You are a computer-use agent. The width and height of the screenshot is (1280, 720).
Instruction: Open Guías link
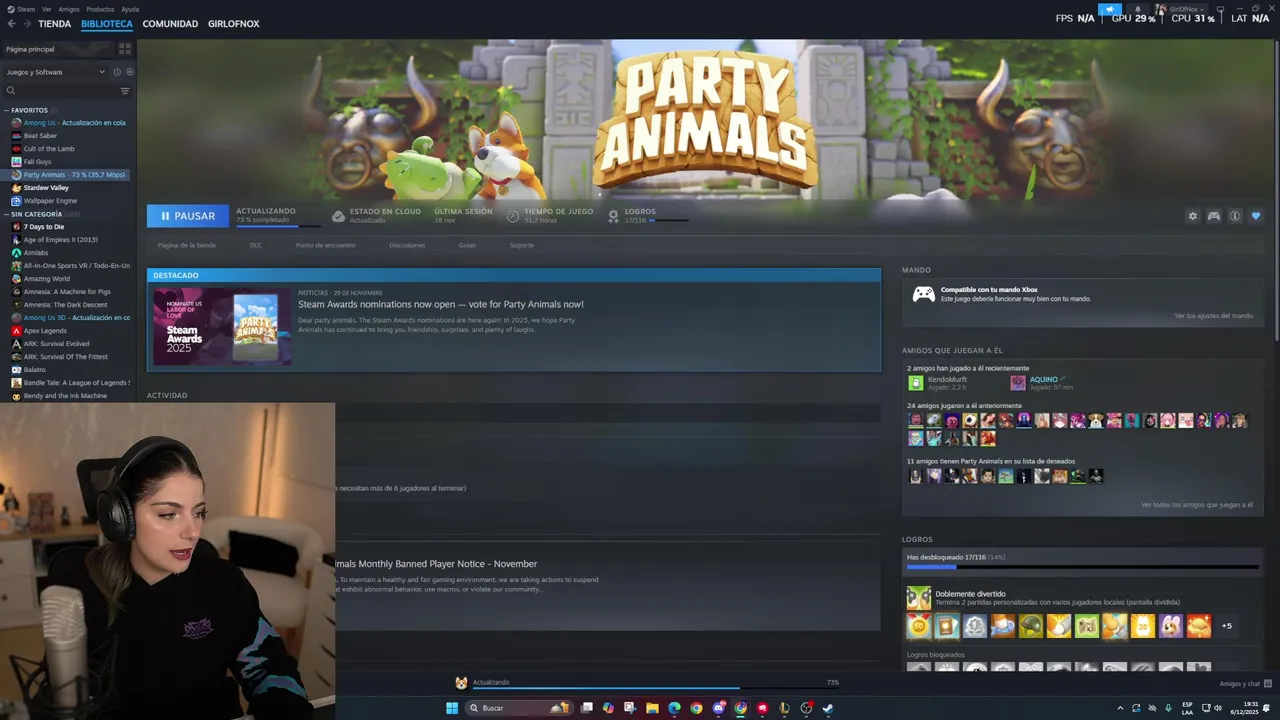click(x=467, y=245)
